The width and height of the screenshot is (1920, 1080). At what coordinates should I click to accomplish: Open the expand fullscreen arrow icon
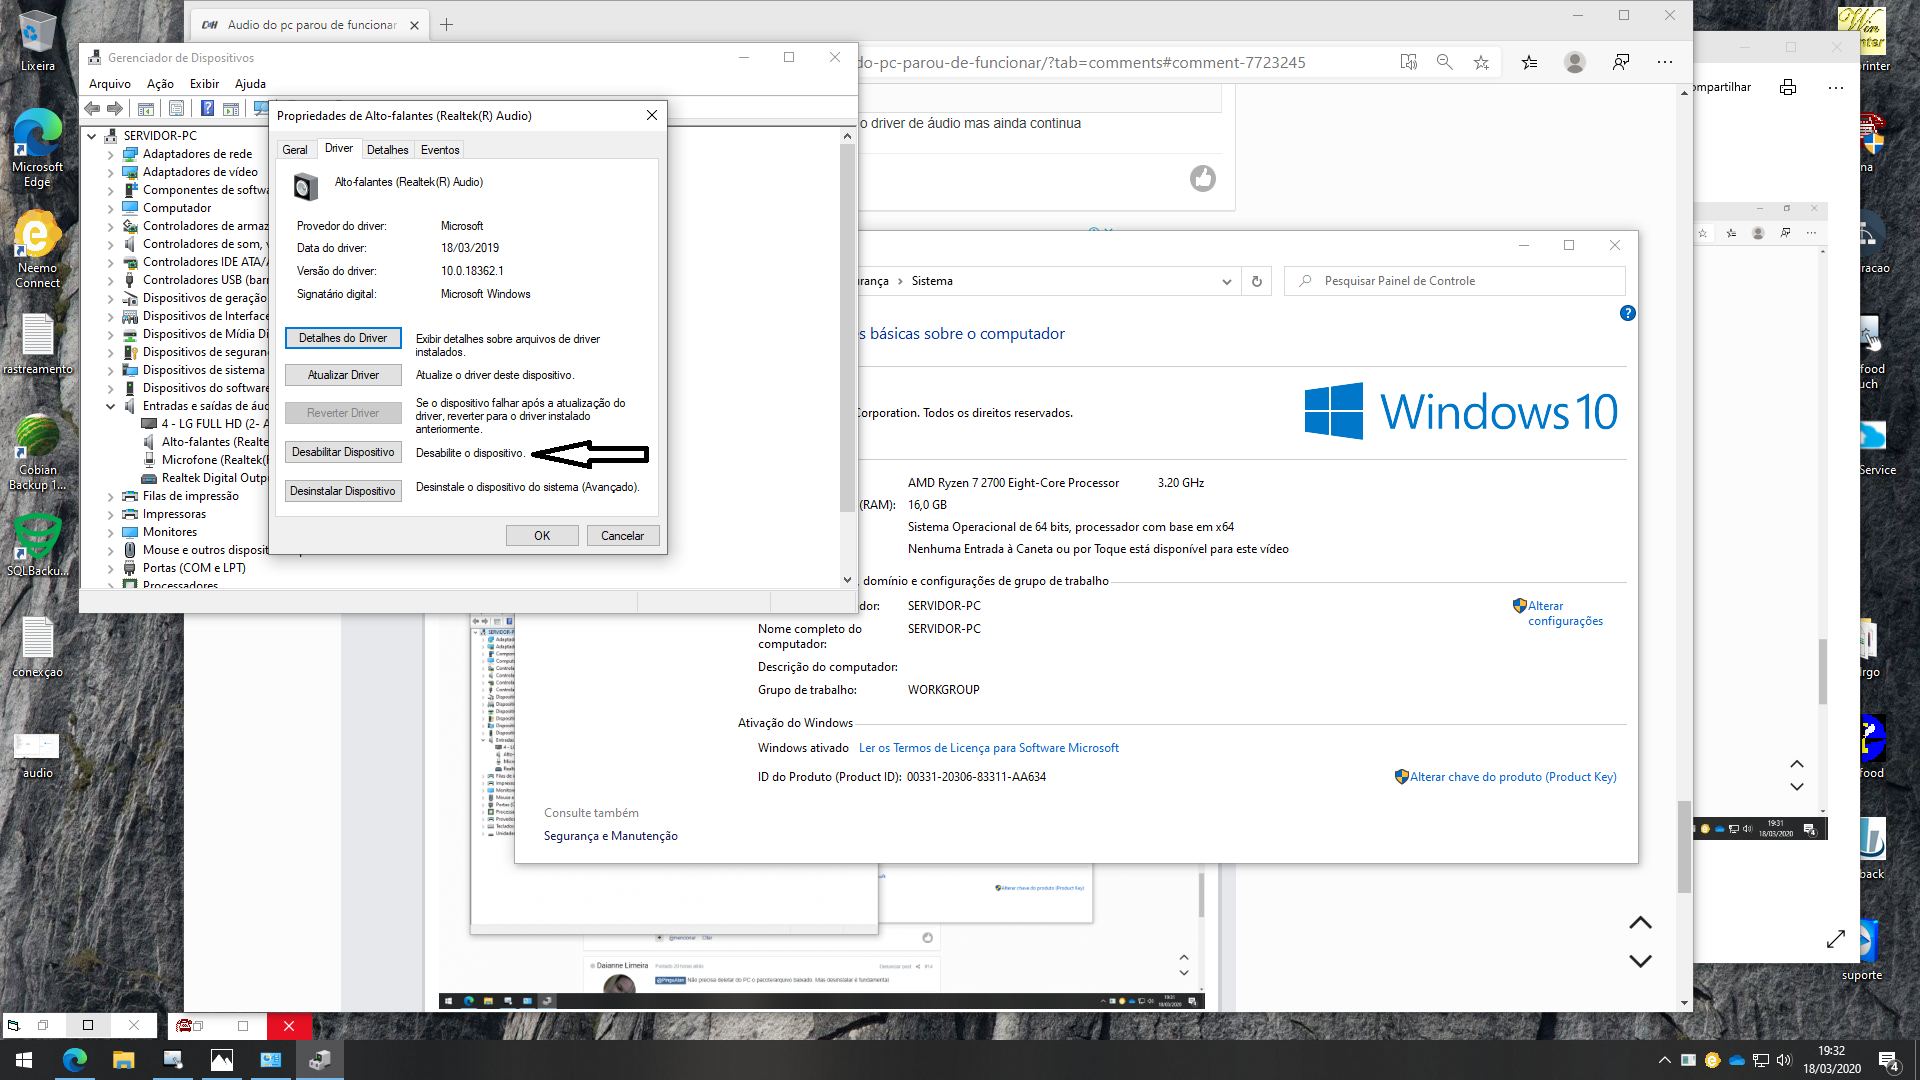point(1836,939)
